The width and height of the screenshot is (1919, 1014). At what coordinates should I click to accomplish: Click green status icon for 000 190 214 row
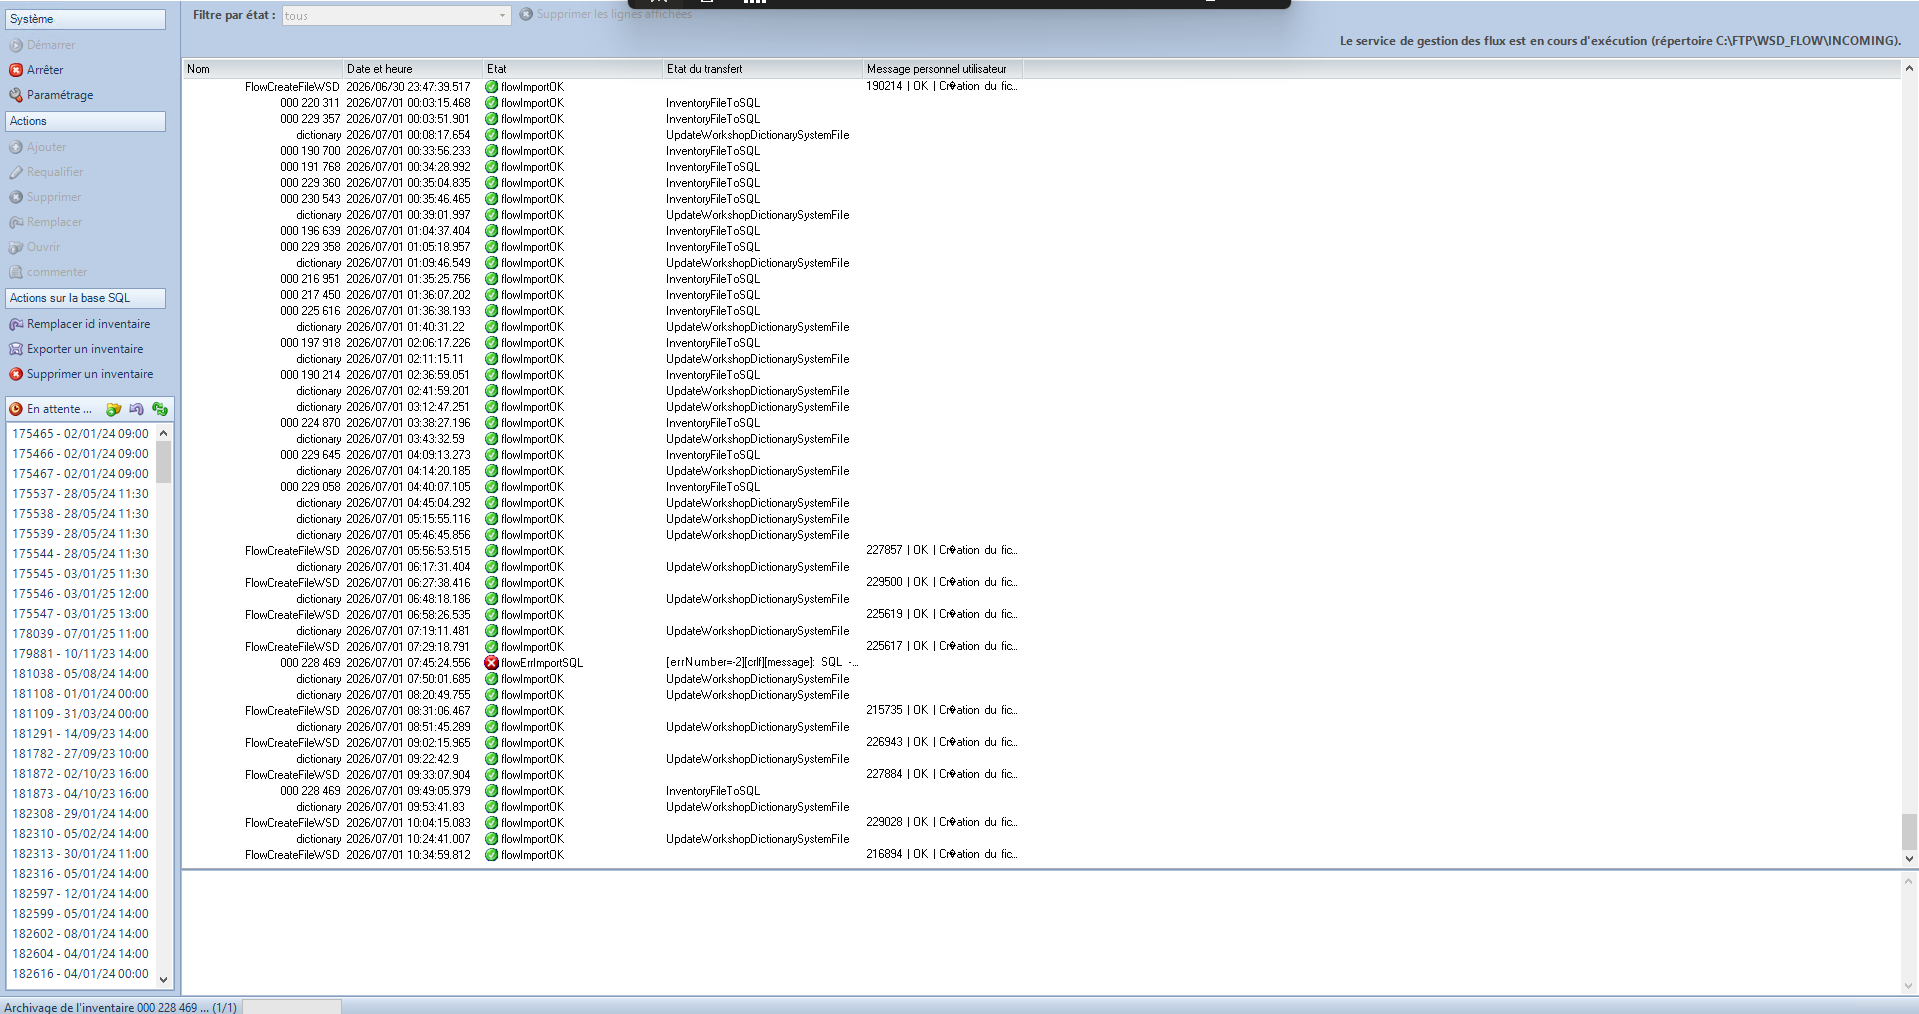pyautogui.click(x=492, y=375)
